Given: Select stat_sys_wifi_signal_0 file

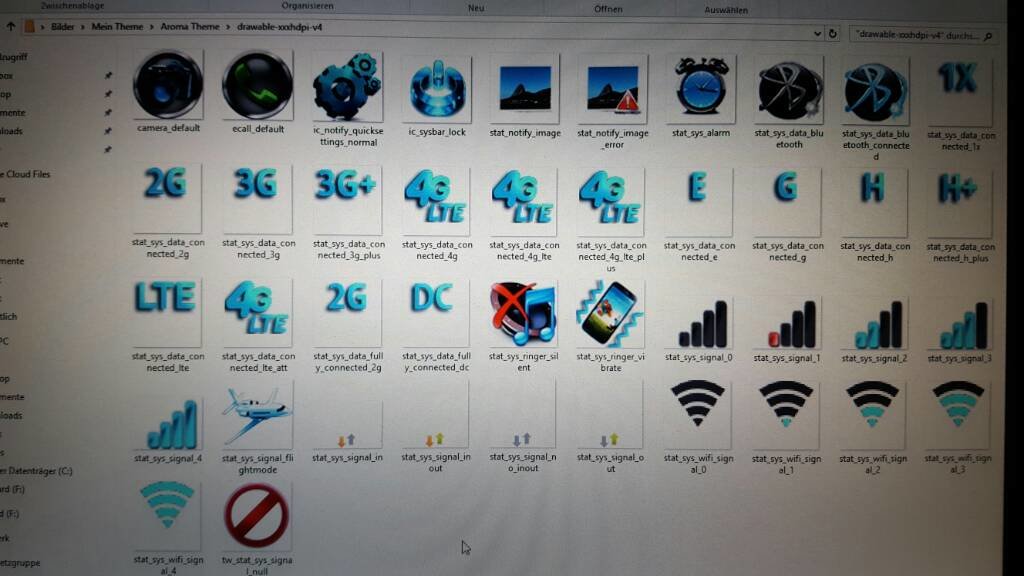Looking at the screenshot, I should (x=698, y=415).
